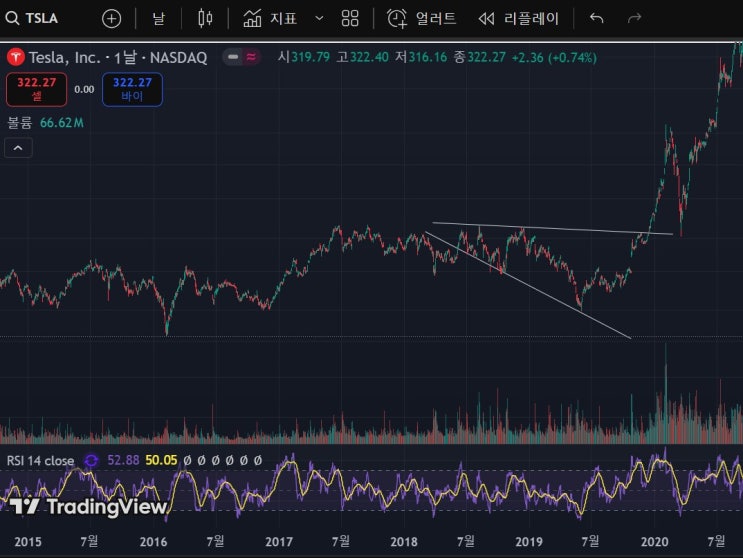Screen dimensions: 743x558
Task: Click the purple RSI refresh icon
Action: point(91,460)
